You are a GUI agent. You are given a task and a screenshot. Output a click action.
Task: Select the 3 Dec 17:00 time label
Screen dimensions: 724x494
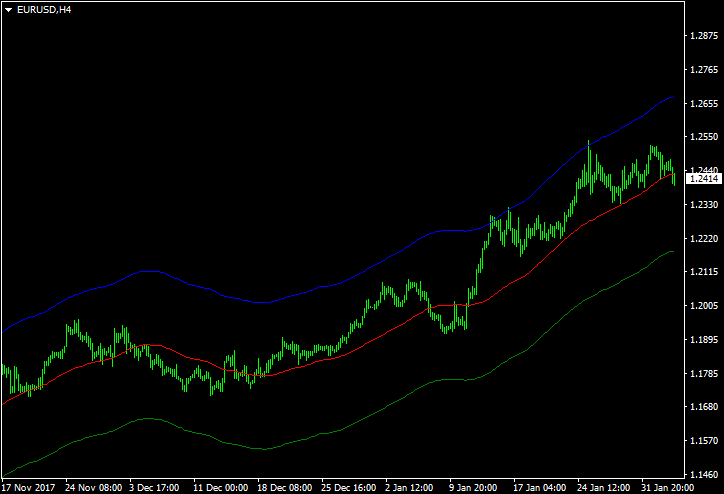click(153, 487)
